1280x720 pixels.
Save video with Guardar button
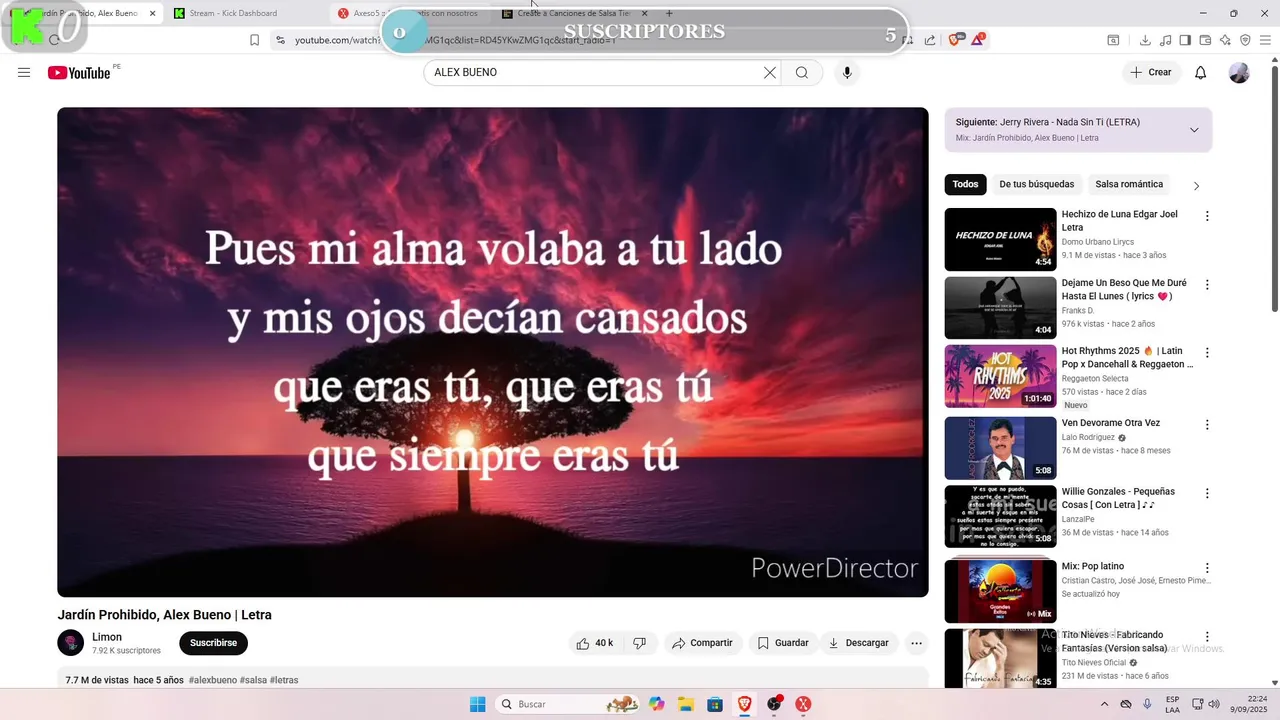783,643
